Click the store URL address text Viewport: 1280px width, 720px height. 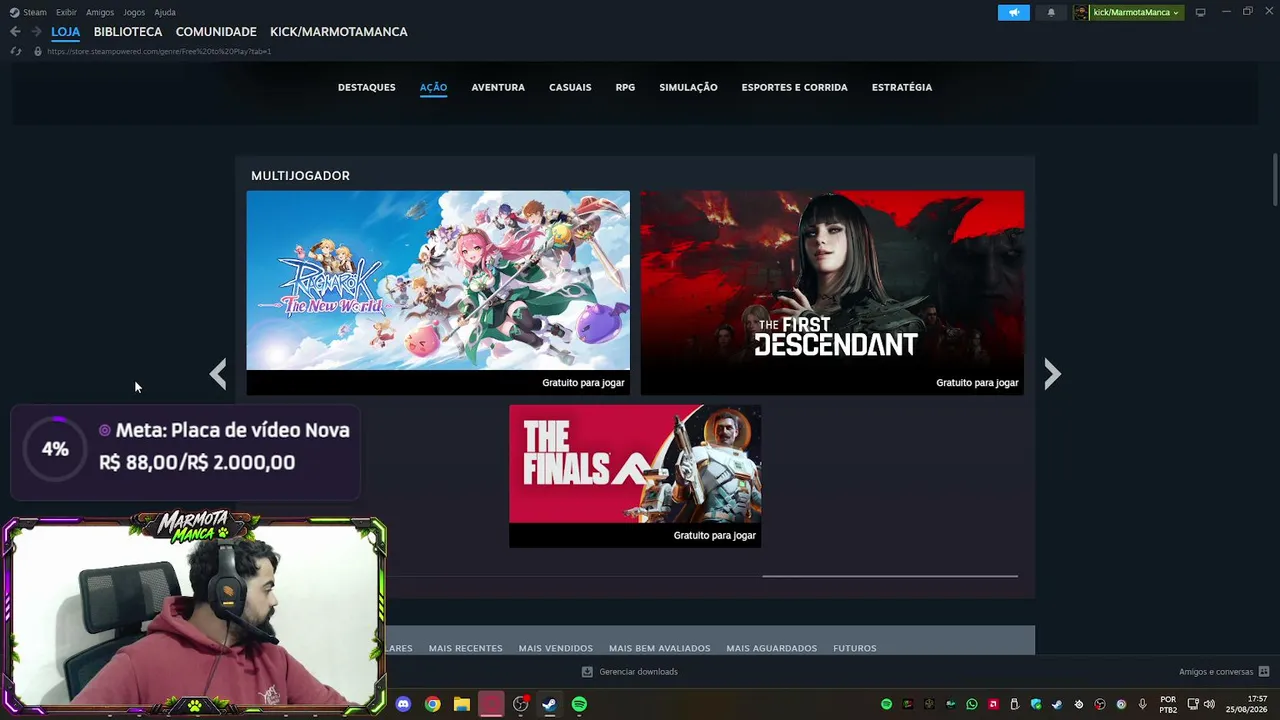[159, 51]
